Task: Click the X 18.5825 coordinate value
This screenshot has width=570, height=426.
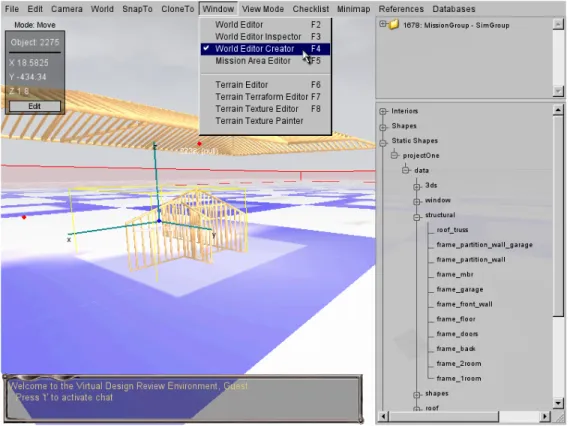Action: [29, 63]
